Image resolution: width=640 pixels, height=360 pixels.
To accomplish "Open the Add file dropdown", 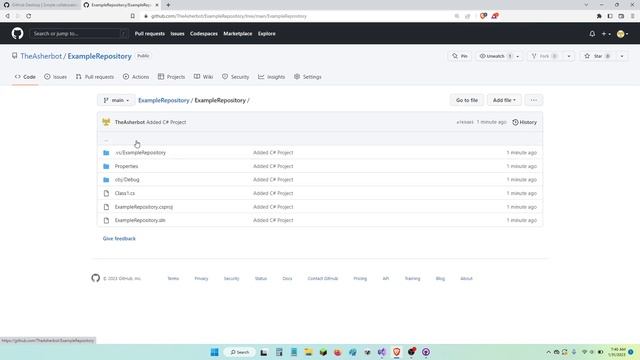I will click(504, 100).
